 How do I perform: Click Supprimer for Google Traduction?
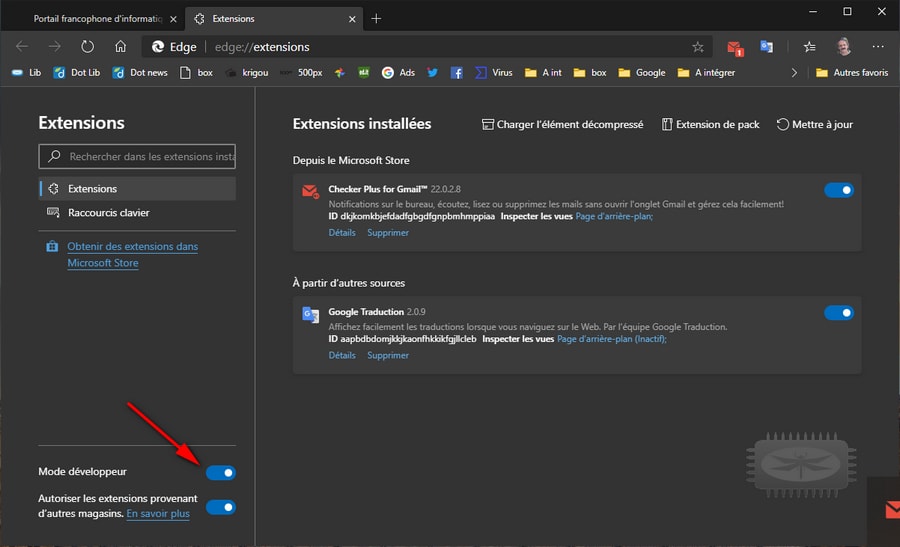tap(388, 355)
